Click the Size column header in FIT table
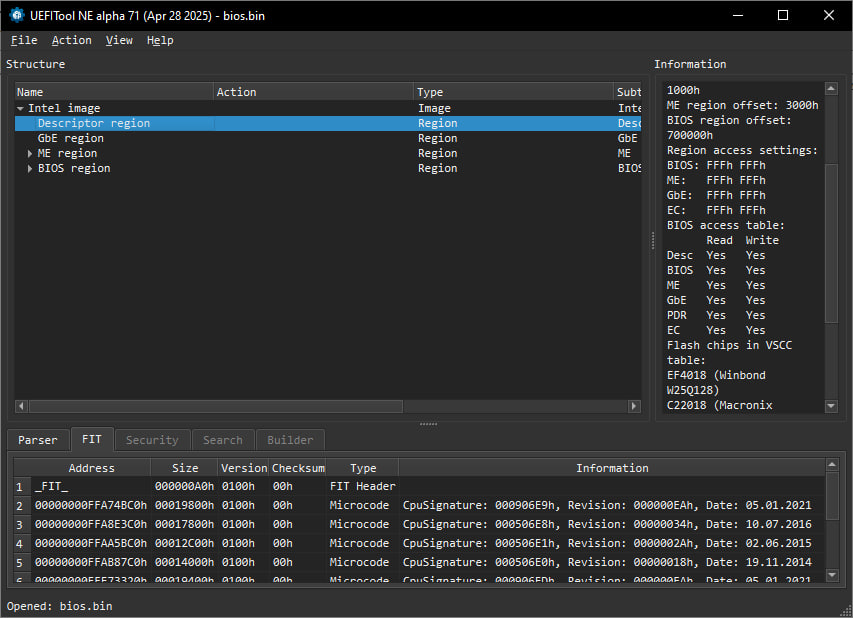The image size is (853, 618). [185, 468]
